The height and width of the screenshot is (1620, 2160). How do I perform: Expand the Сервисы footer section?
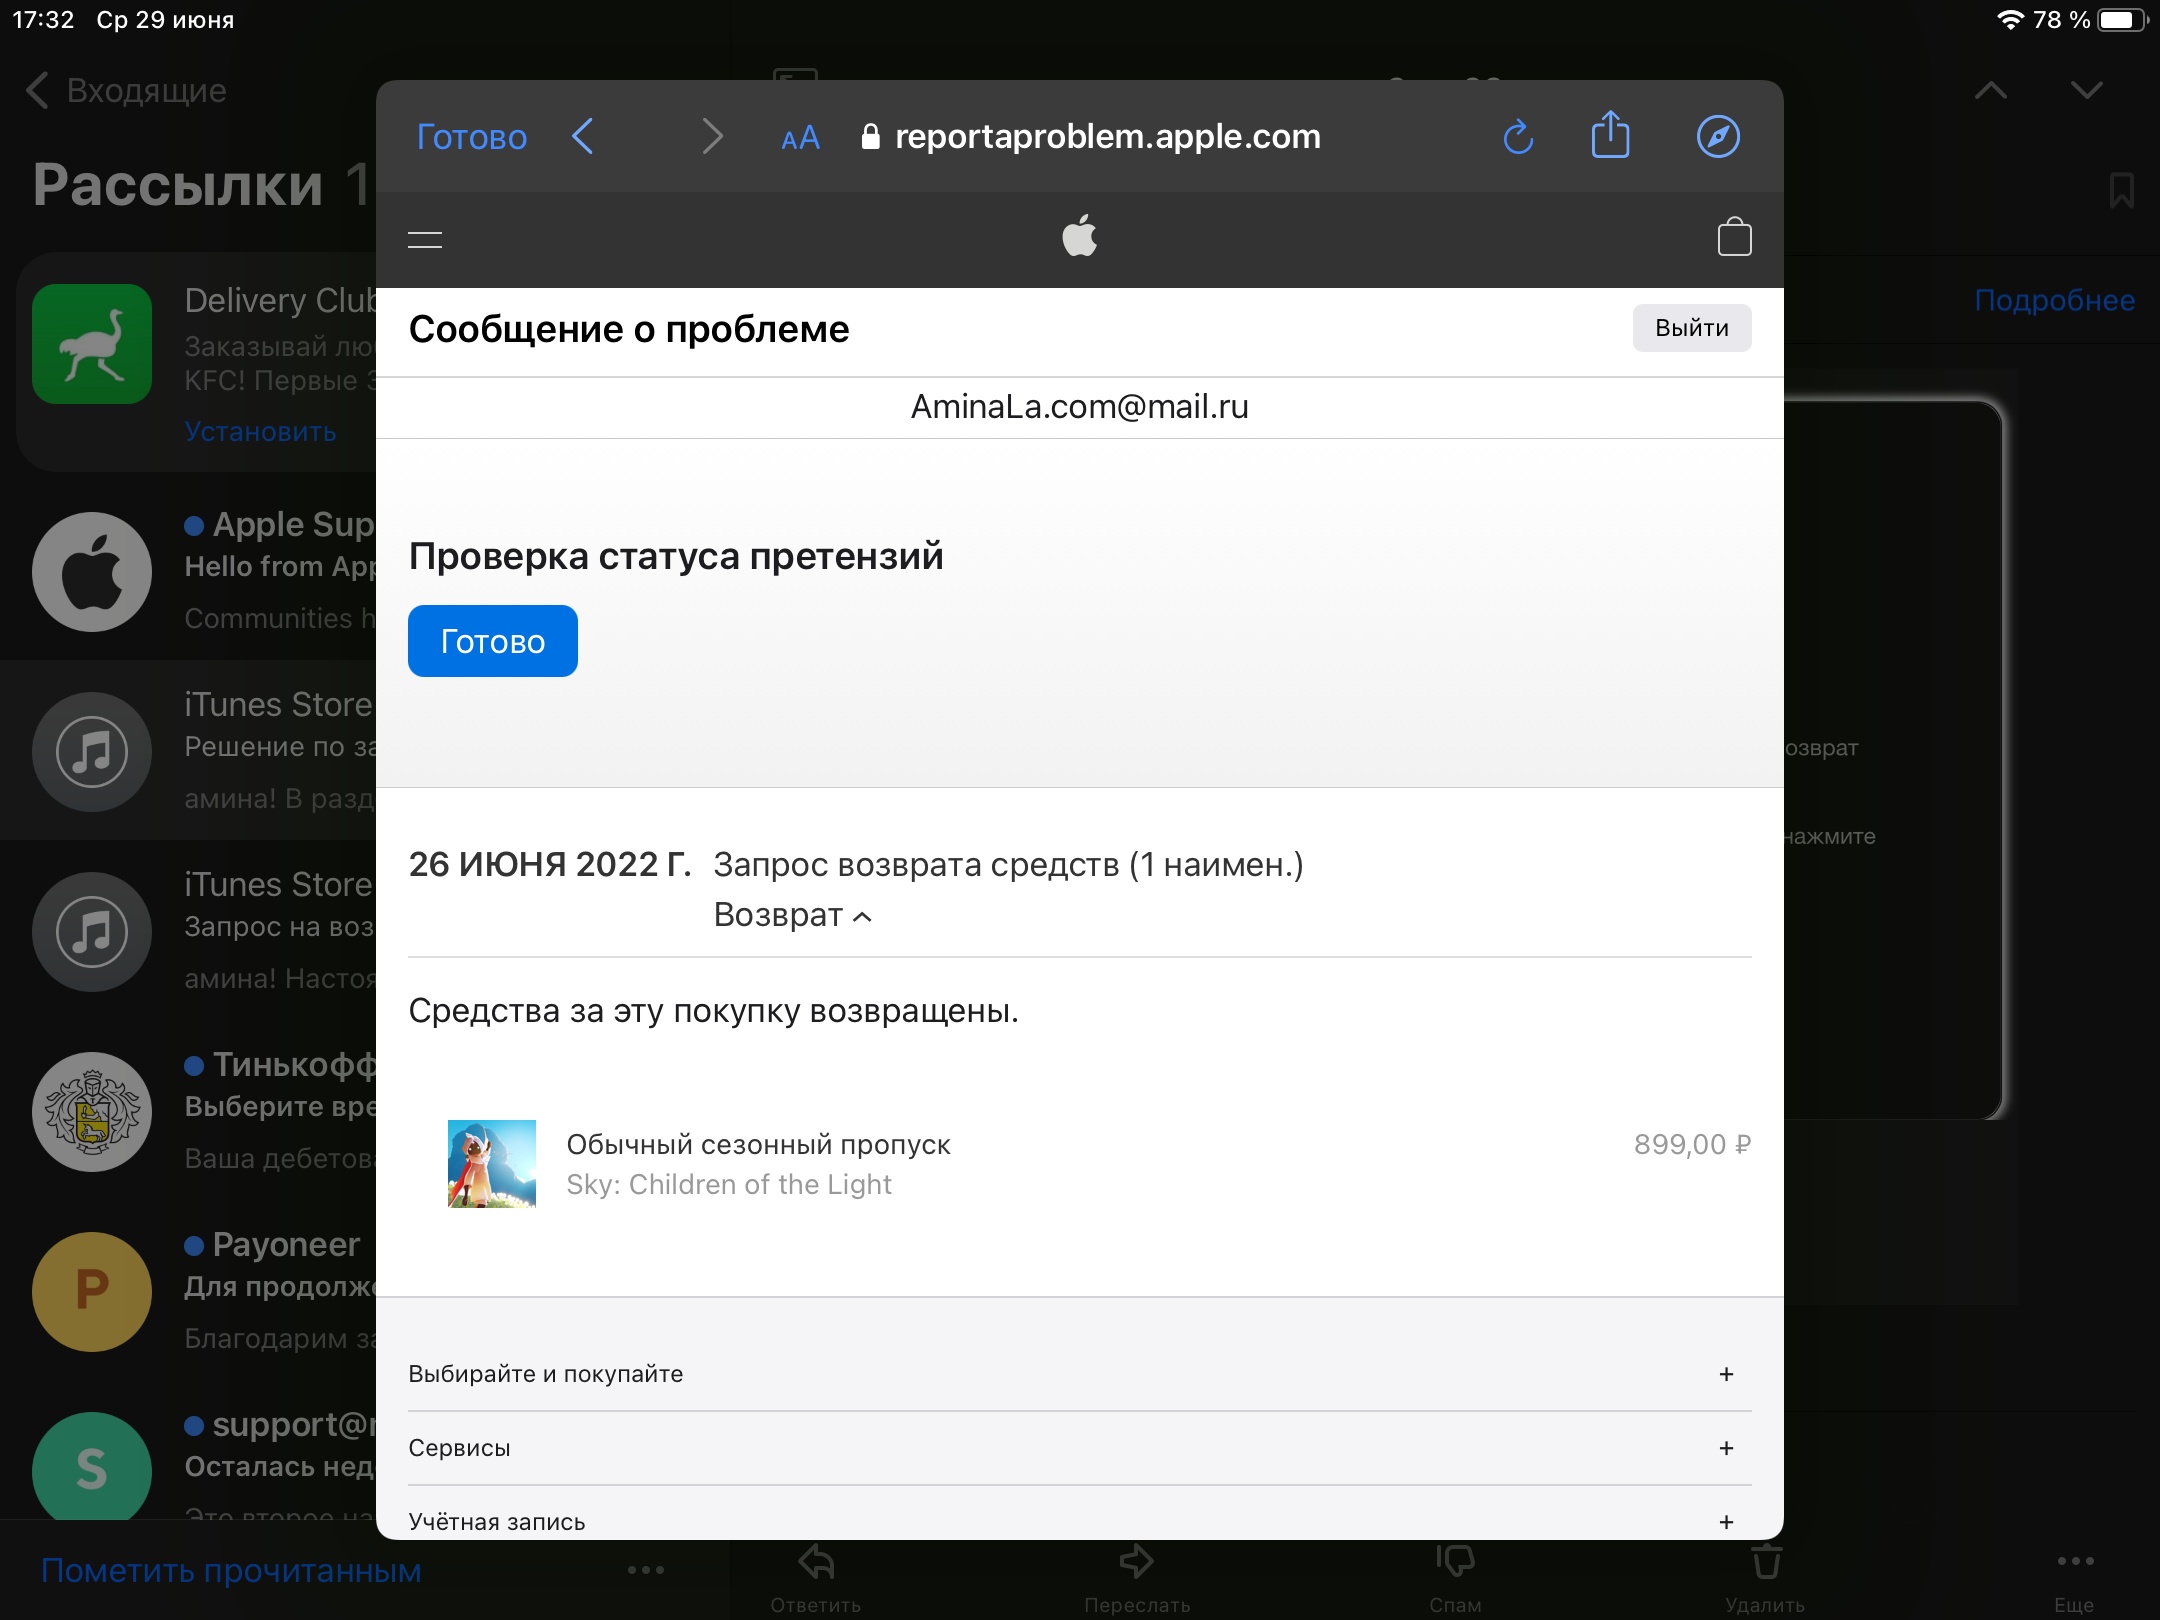[x=1725, y=1448]
